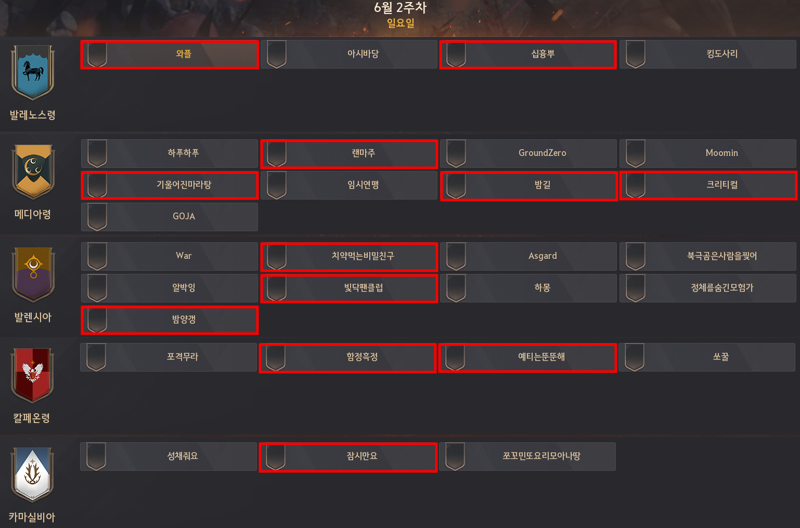Choose the 밤양갱 guild entry
The image size is (800, 528).
point(169,320)
